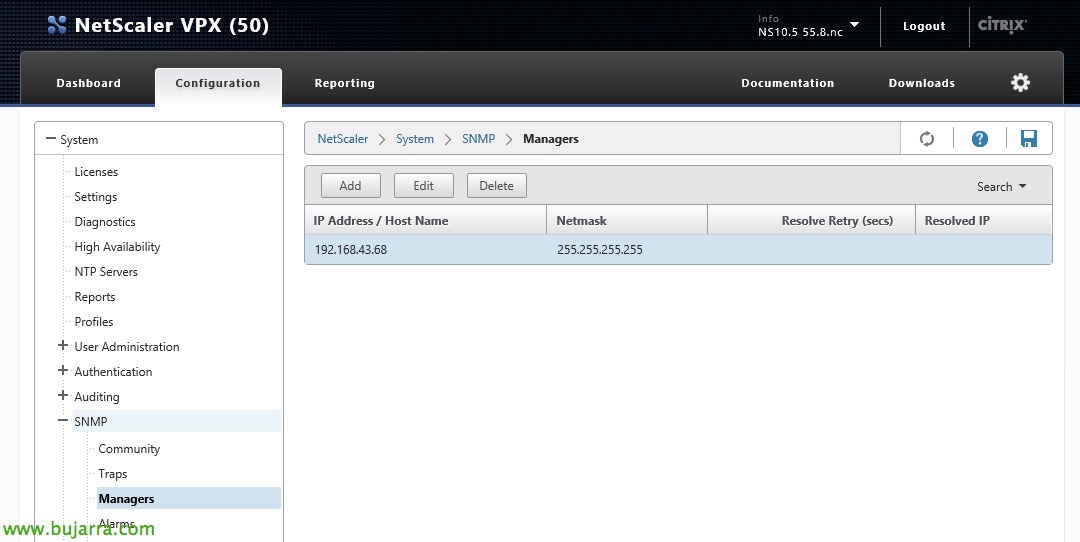Open the Reporting tab
Viewport: 1080px width, 542px height.
344,83
